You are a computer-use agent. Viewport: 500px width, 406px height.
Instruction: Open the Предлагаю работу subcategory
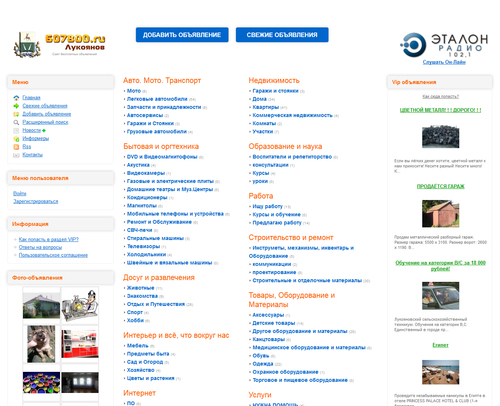pyautogui.click(x=277, y=223)
